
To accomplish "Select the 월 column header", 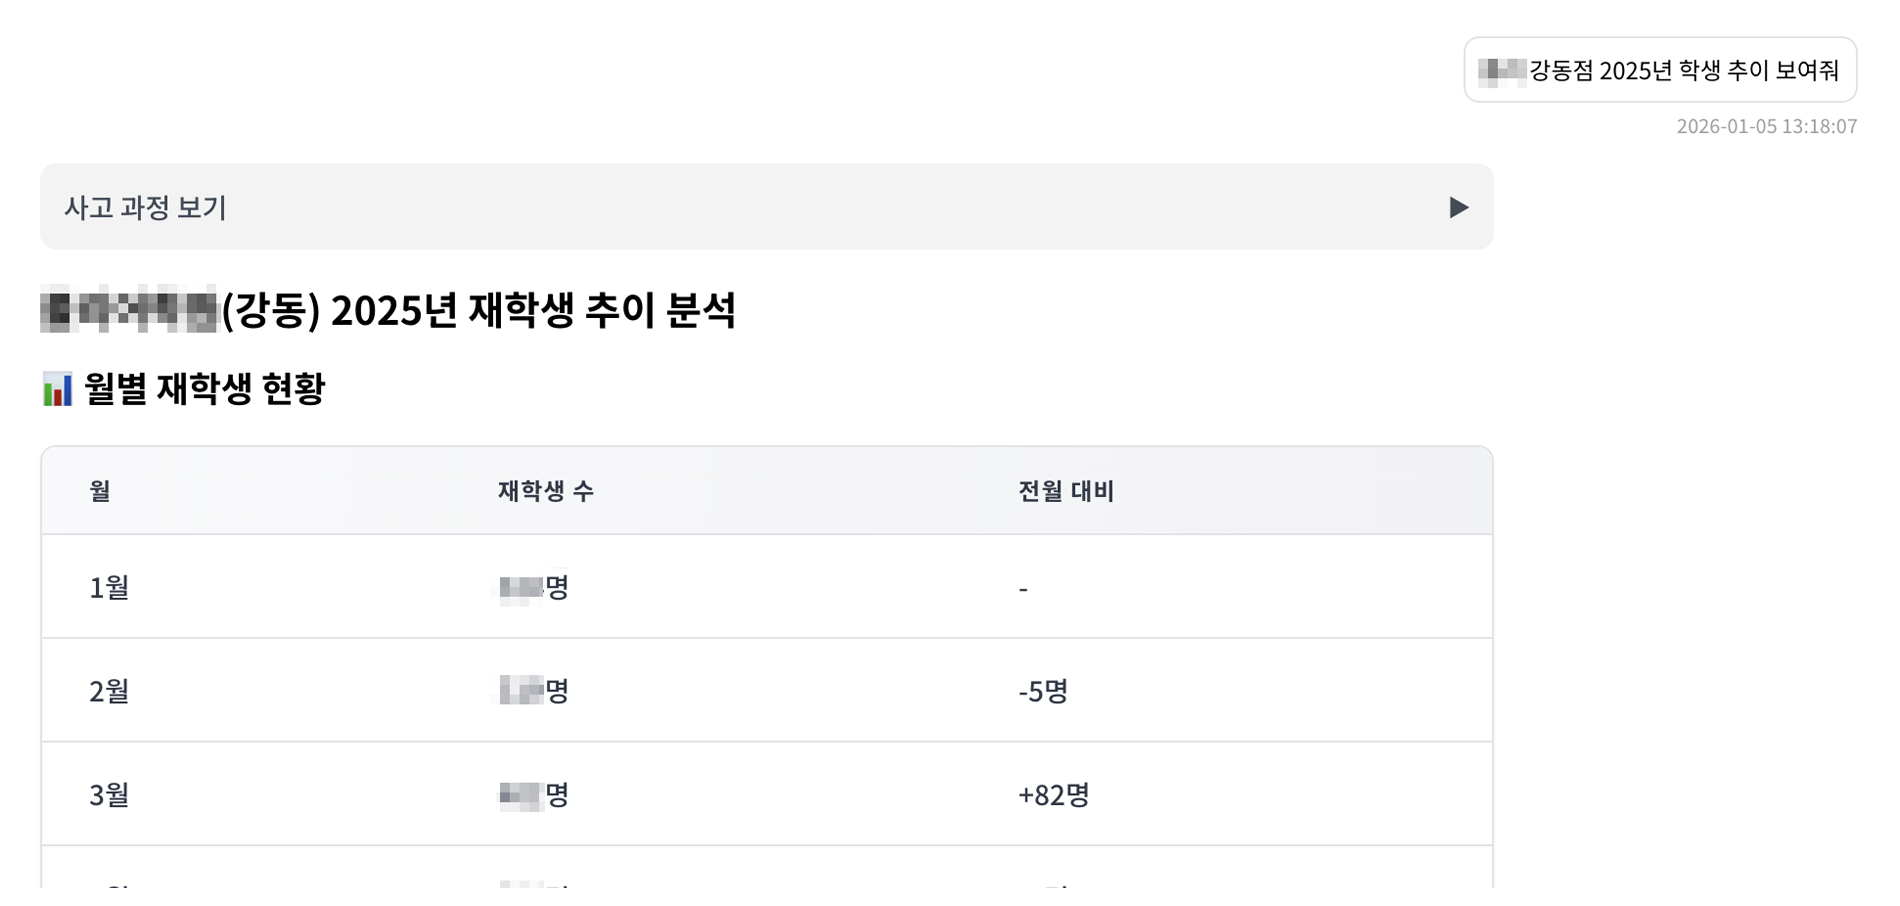I will click(x=95, y=491).
